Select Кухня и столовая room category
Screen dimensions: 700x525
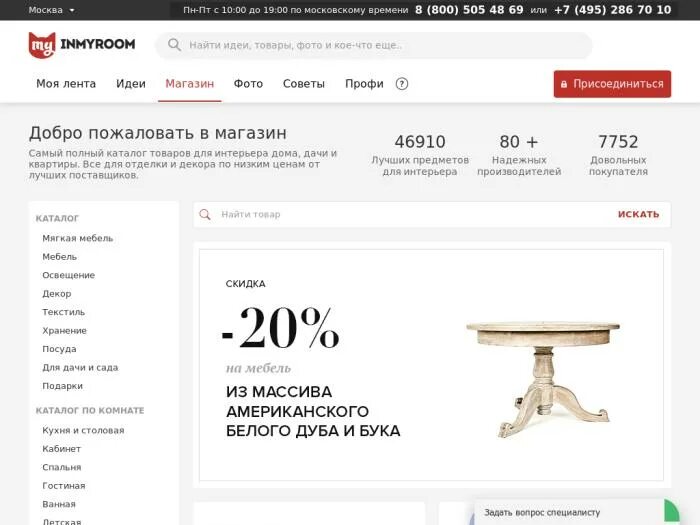pyautogui.click(x=83, y=430)
